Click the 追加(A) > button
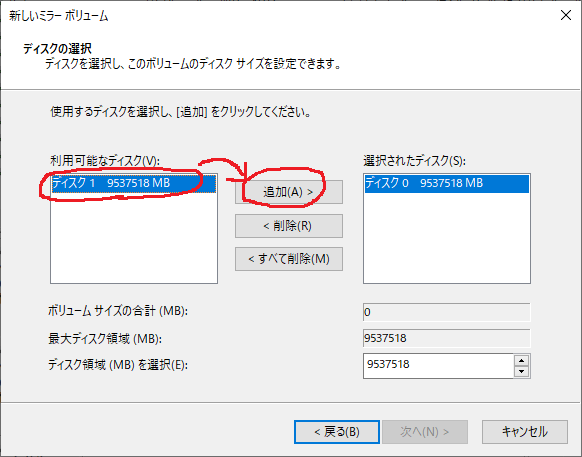582x457 pixels. point(289,192)
